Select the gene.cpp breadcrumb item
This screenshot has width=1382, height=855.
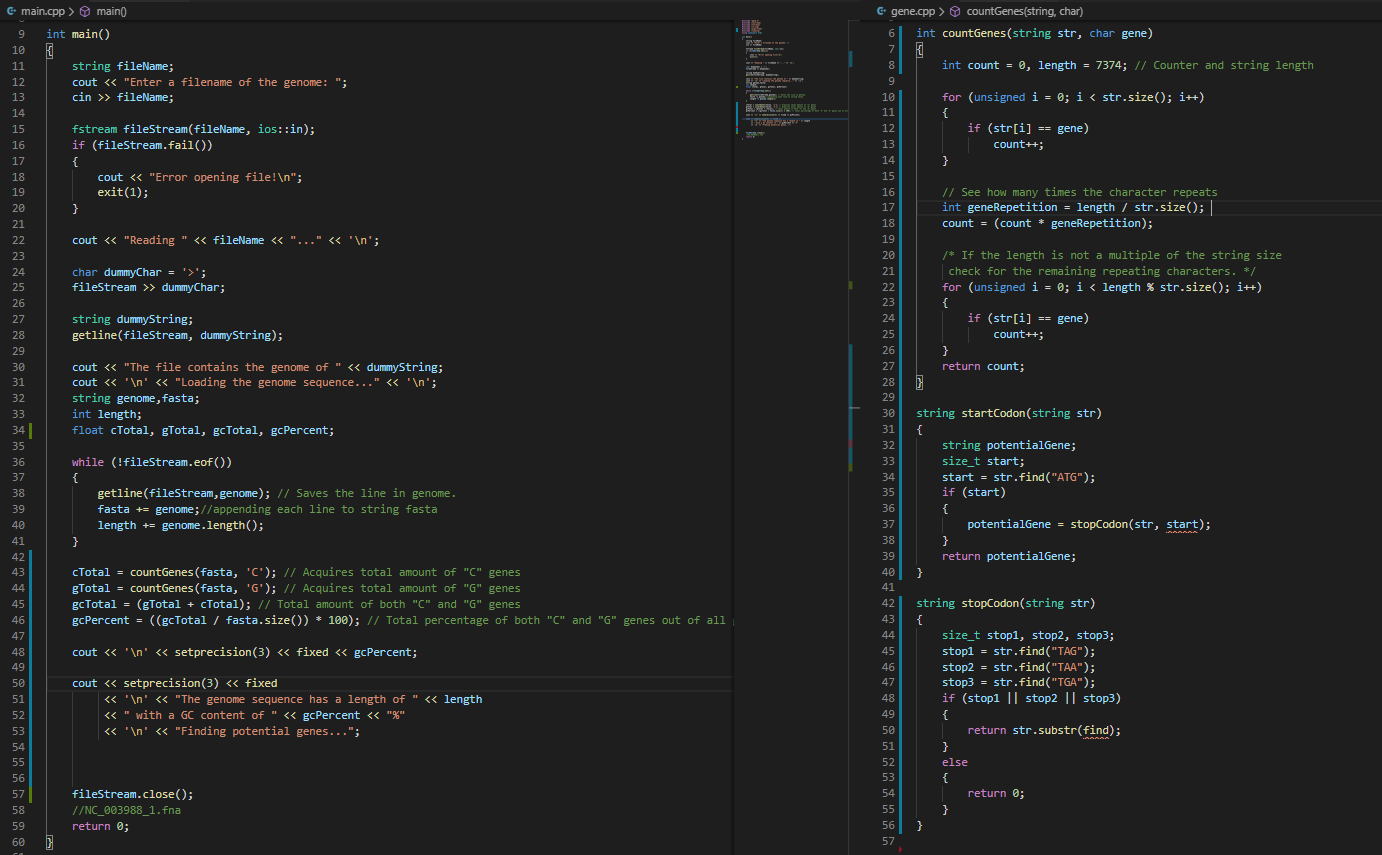(x=913, y=11)
